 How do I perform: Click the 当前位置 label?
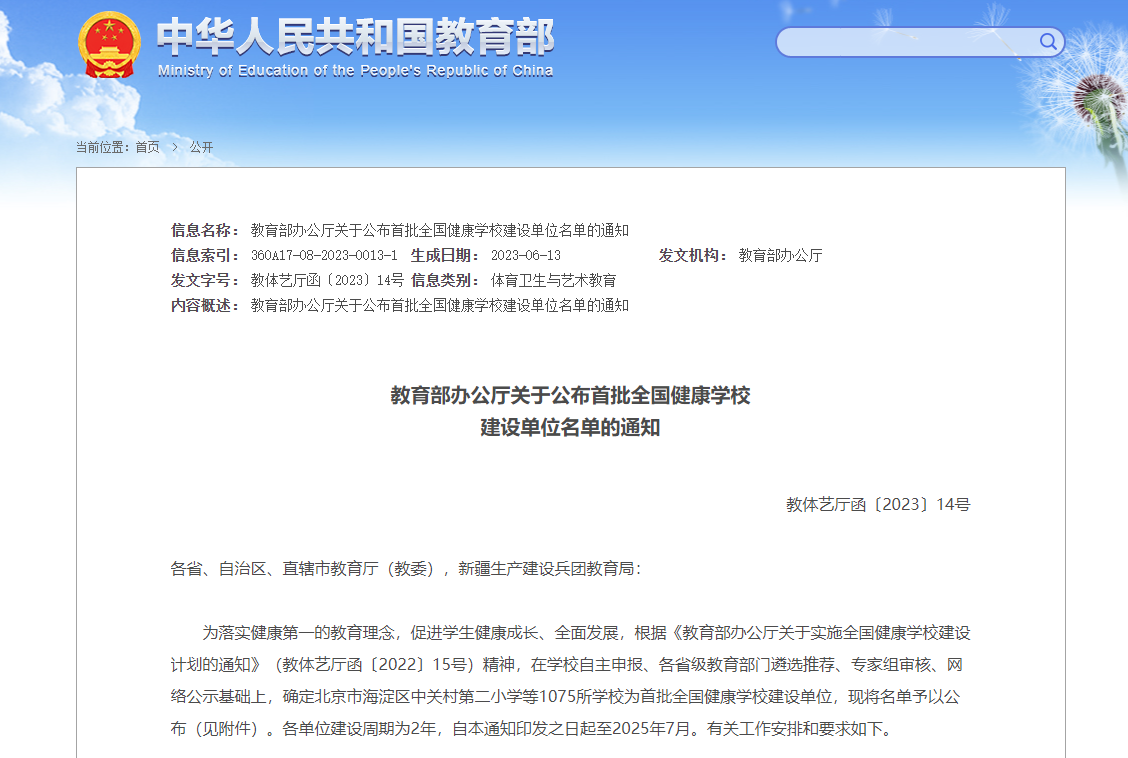pos(102,147)
